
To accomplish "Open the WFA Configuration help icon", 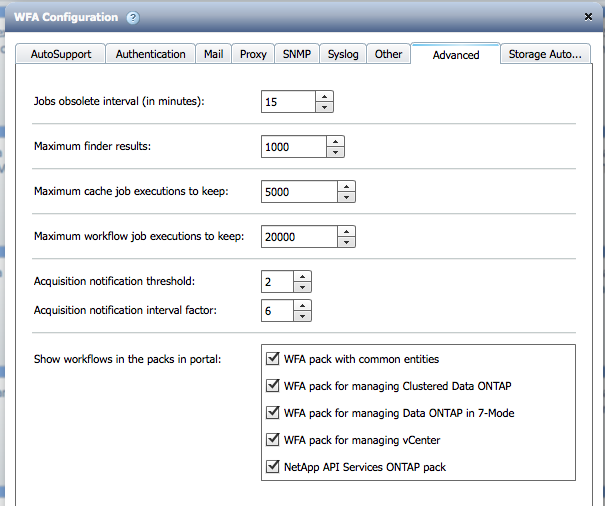I will (133, 17).
